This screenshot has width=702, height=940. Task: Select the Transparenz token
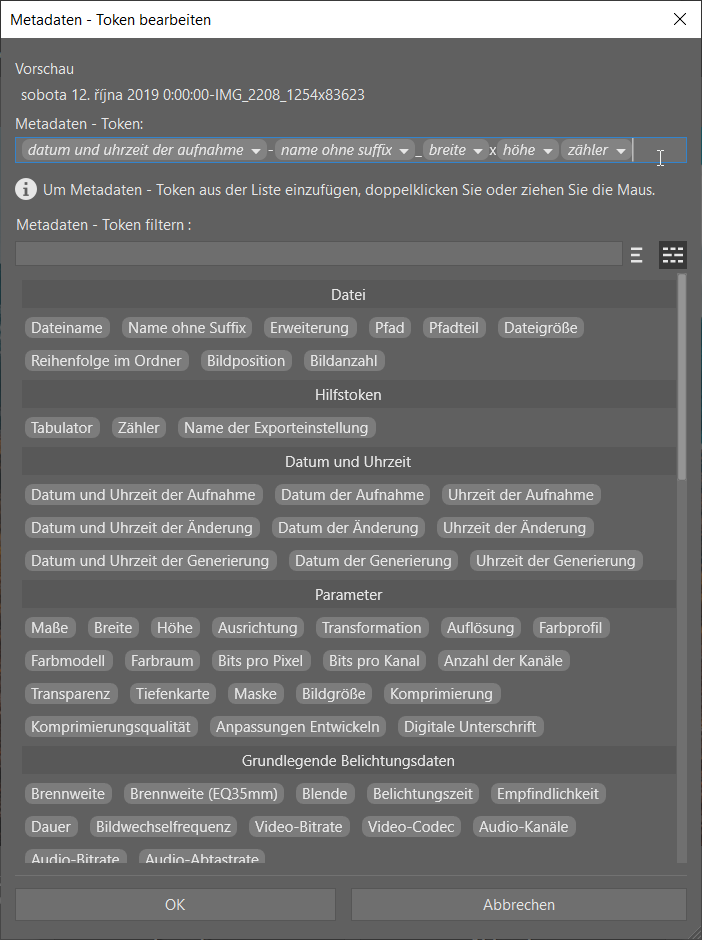click(71, 693)
